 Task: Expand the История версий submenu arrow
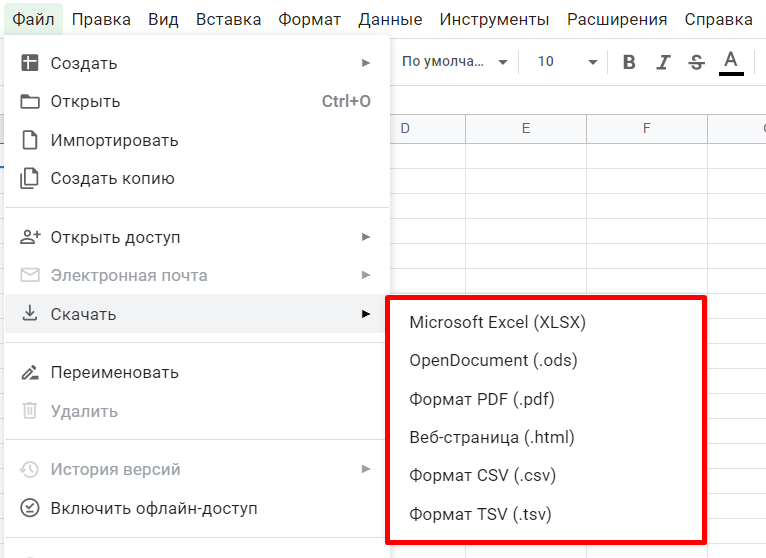[365, 469]
